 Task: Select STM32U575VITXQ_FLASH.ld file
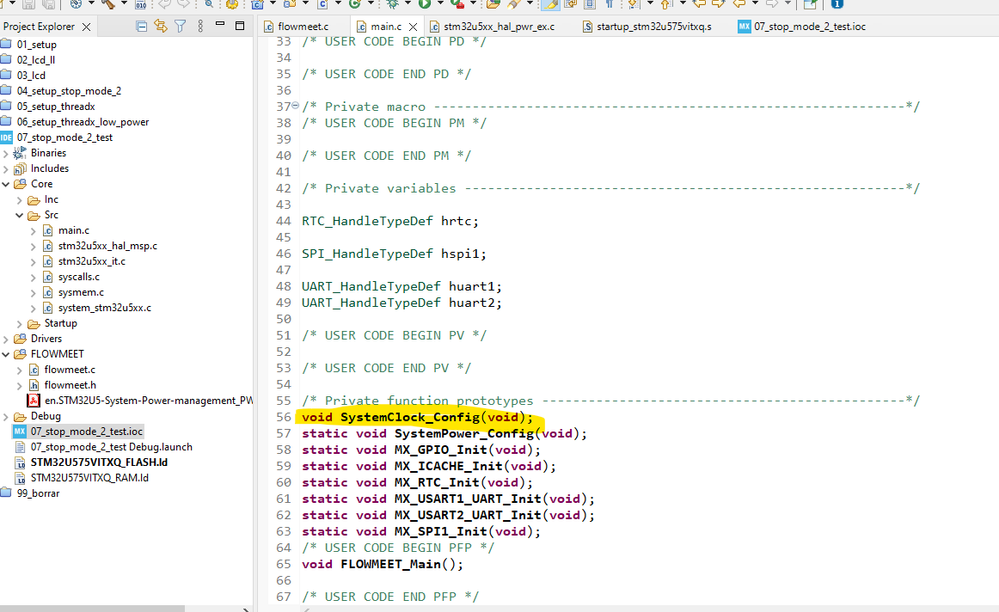(99, 462)
